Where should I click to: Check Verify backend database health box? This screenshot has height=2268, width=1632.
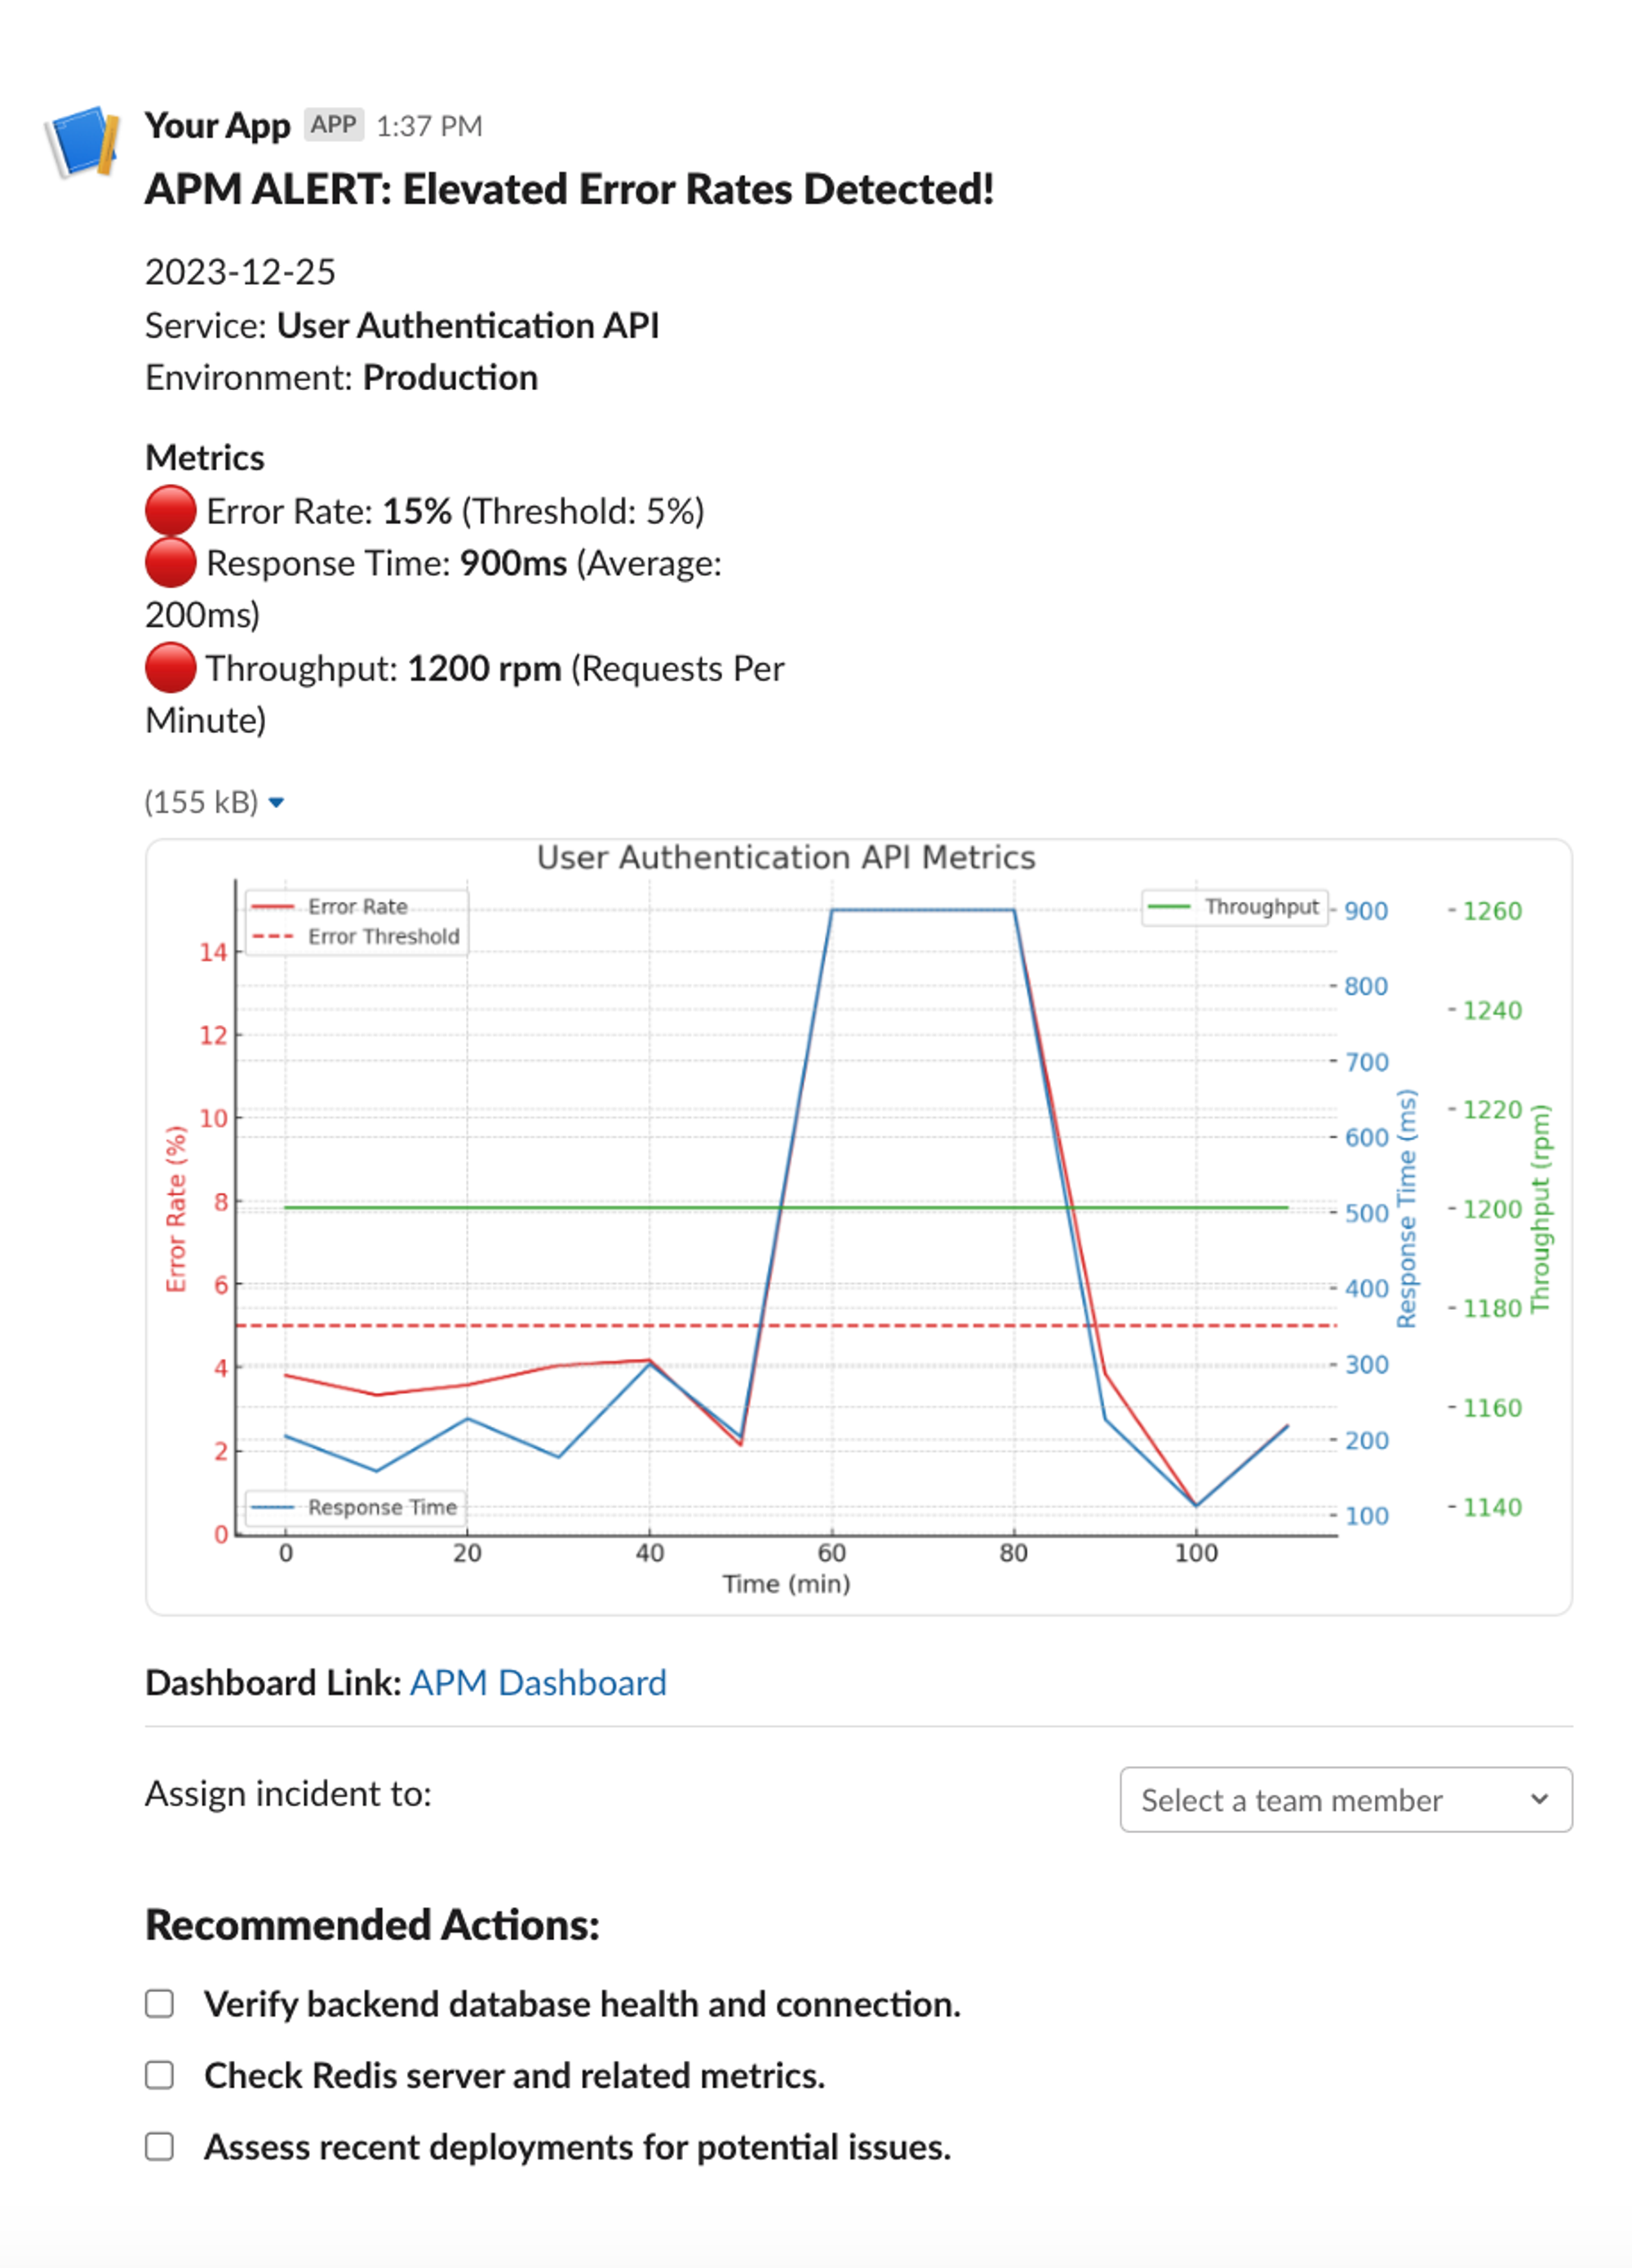(x=160, y=2003)
